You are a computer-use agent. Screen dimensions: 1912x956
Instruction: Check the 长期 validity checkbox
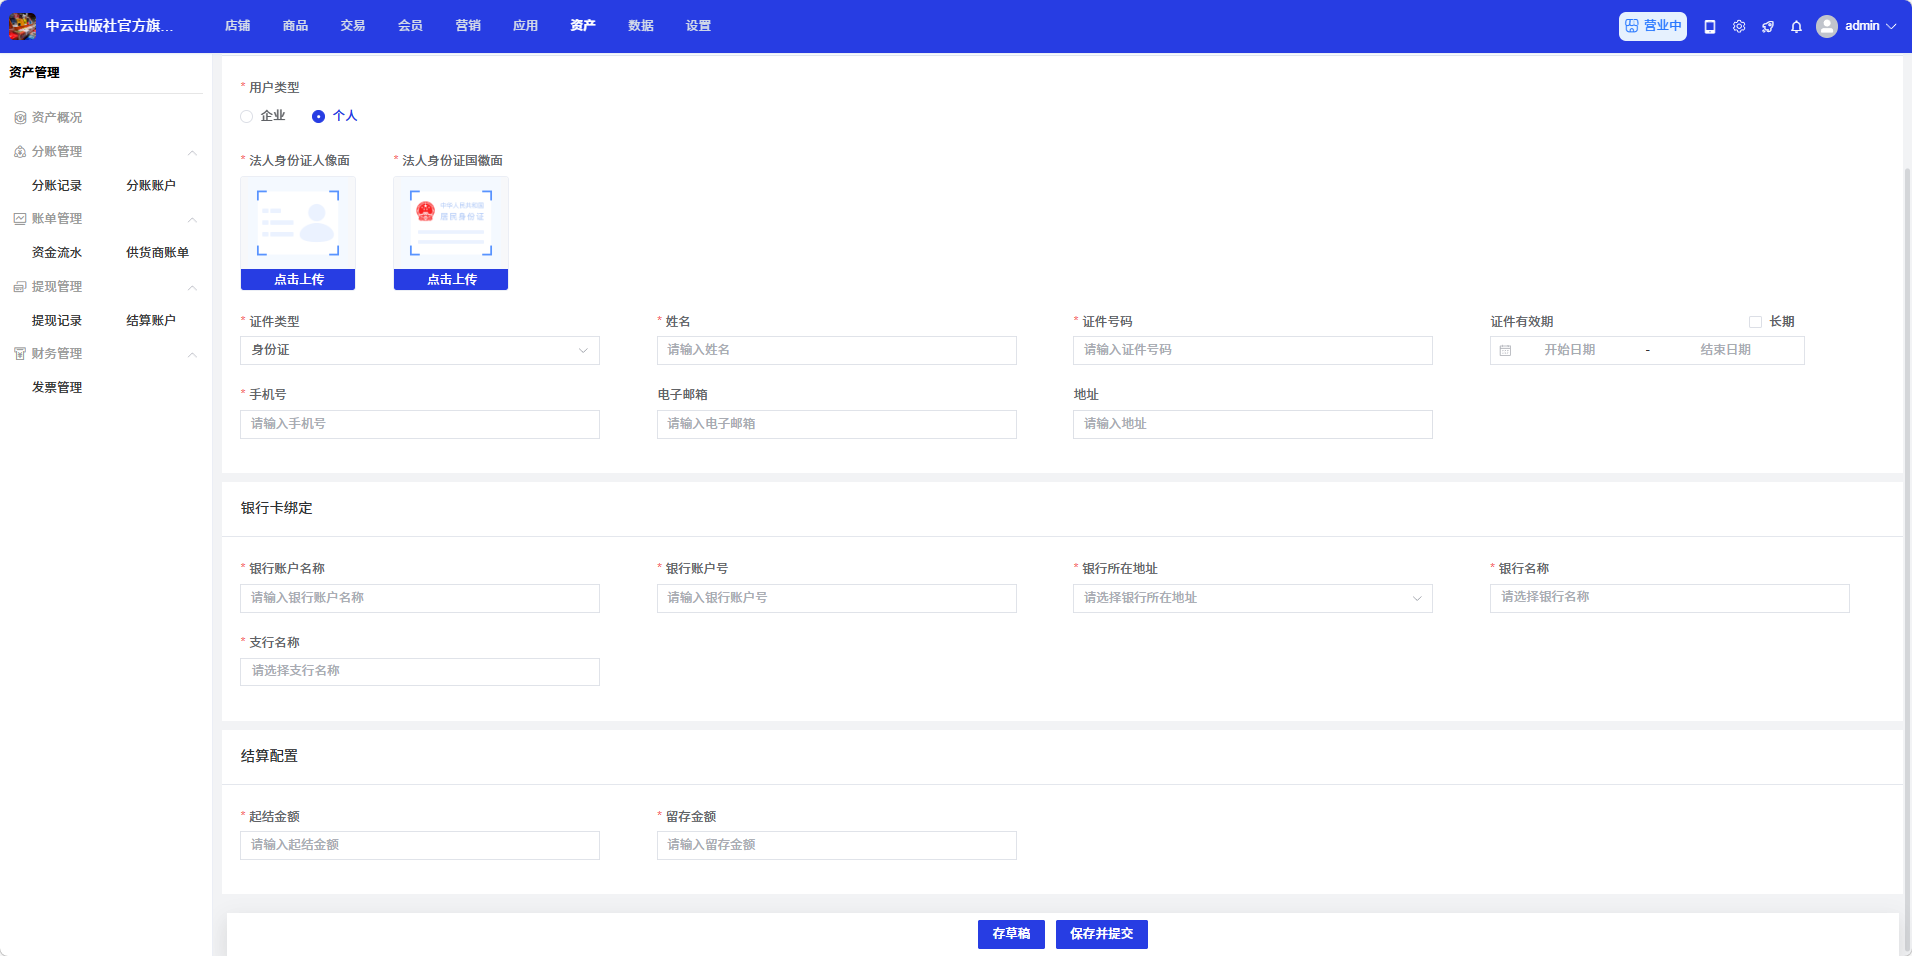tap(1755, 322)
